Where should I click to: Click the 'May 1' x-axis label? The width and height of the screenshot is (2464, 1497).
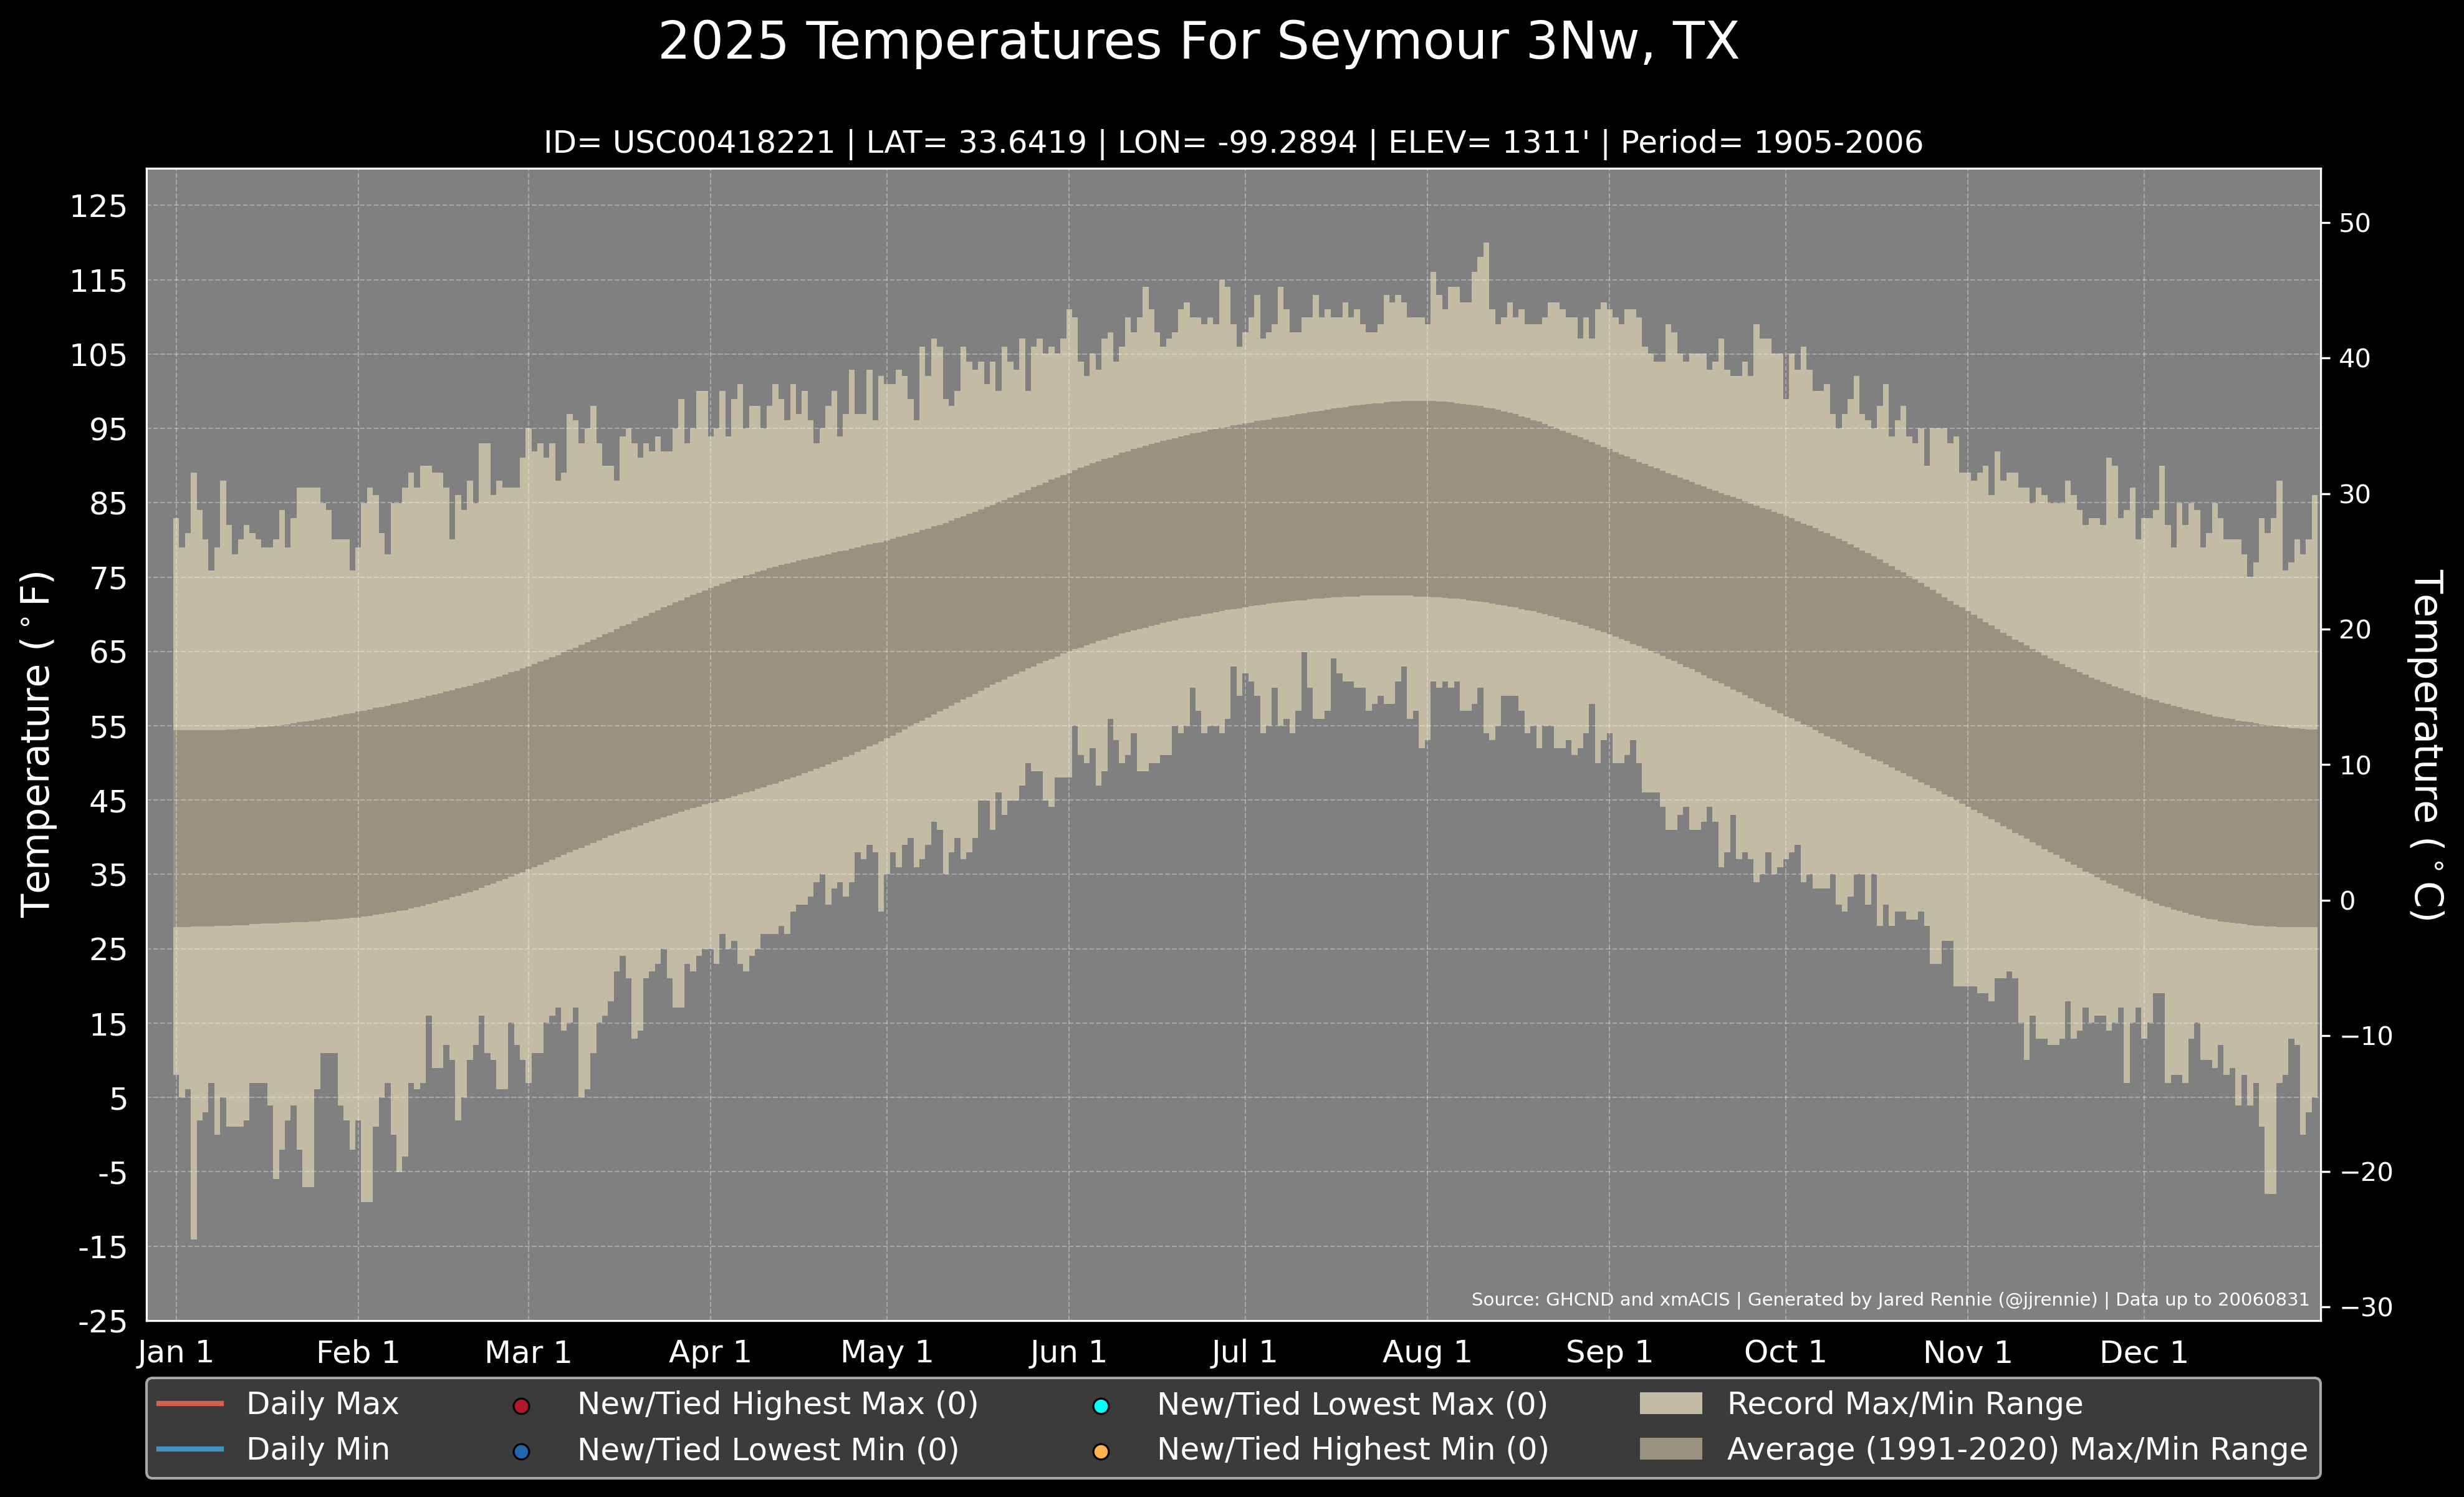(x=887, y=1353)
